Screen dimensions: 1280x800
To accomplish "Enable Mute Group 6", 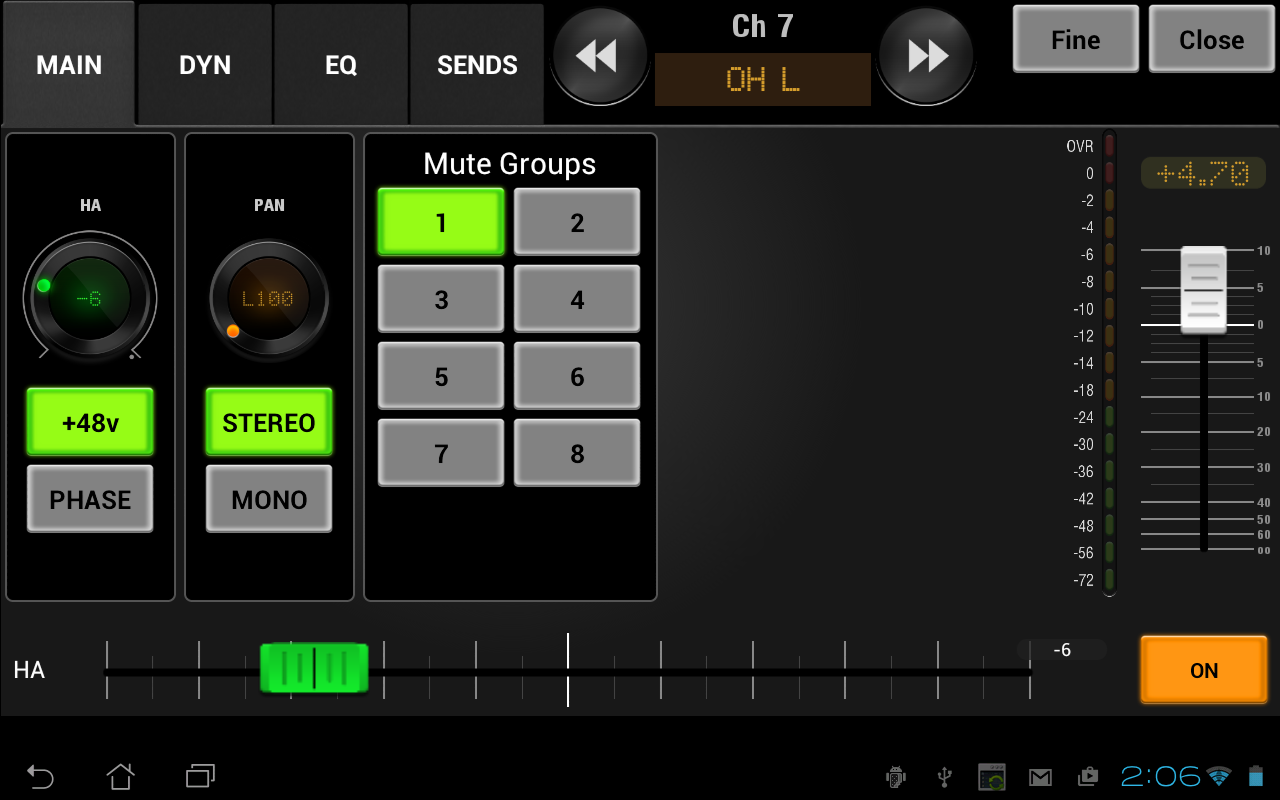I will pyautogui.click(x=577, y=376).
